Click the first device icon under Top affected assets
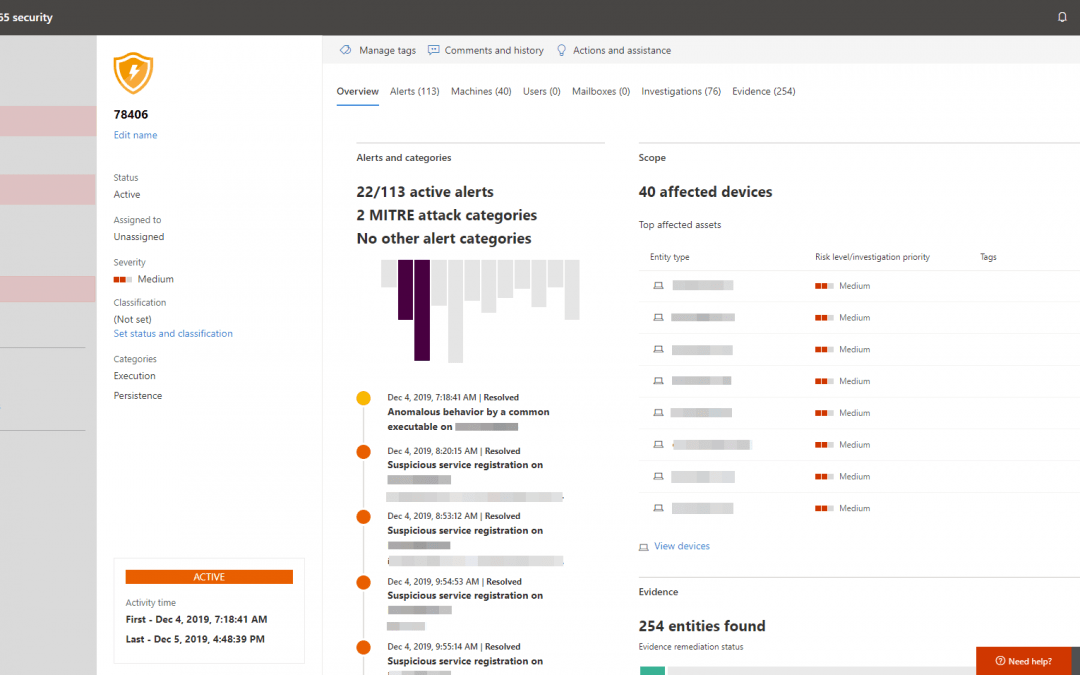 pyautogui.click(x=658, y=285)
